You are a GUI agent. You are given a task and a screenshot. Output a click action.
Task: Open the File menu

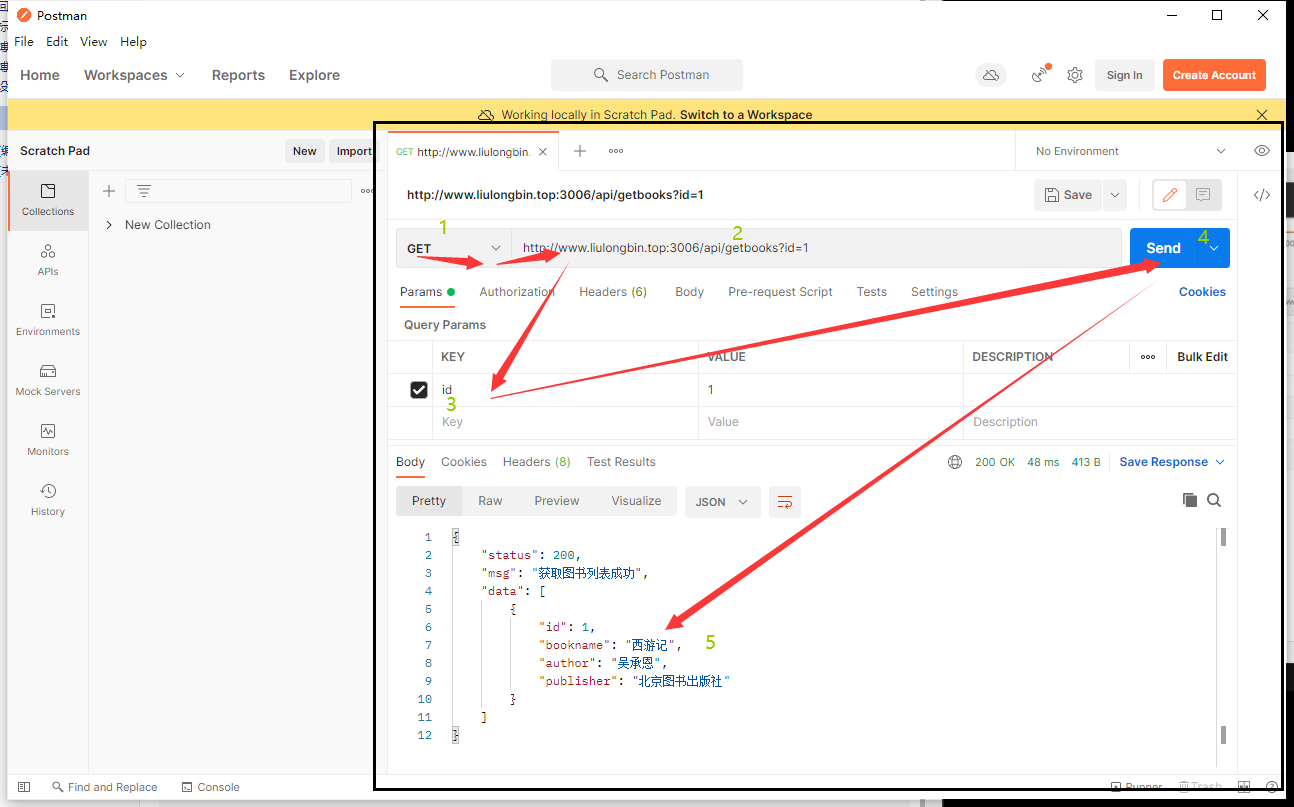[24, 42]
